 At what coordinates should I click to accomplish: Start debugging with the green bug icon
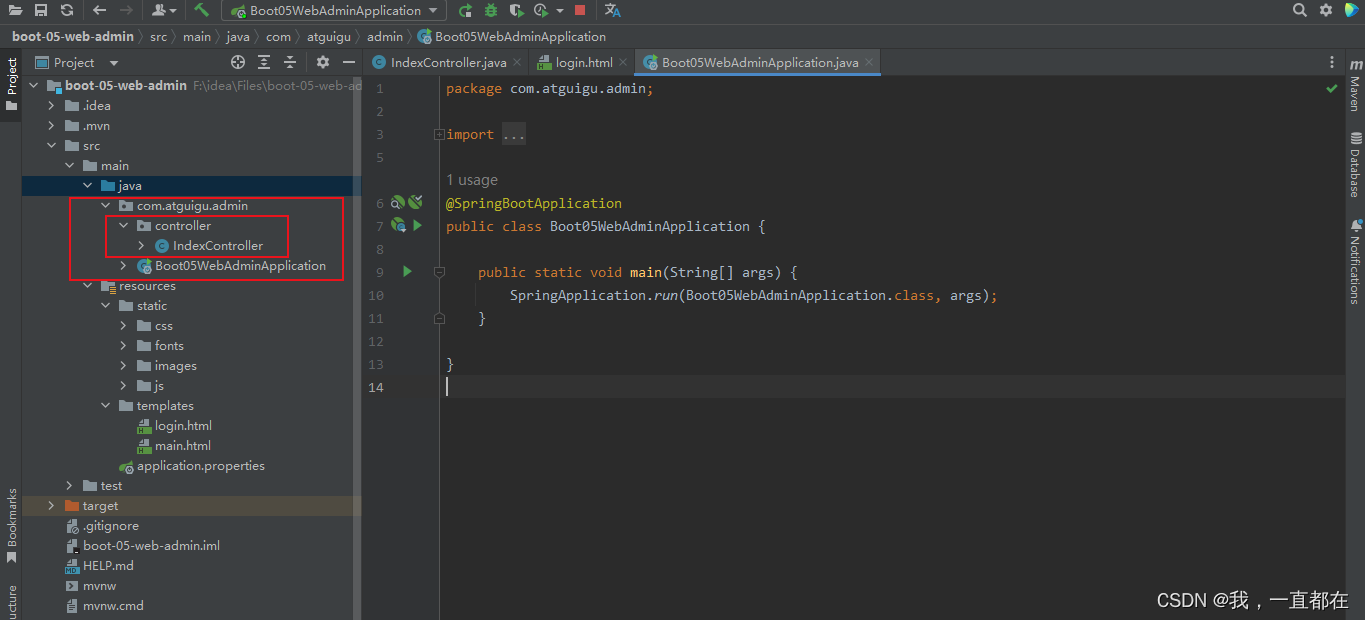pyautogui.click(x=491, y=10)
